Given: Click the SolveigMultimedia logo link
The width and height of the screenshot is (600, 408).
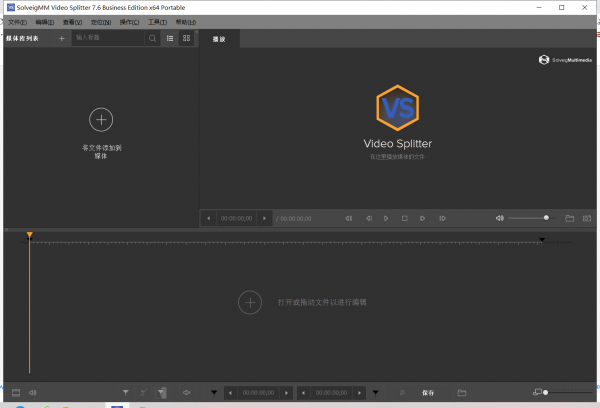Looking at the screenshot, I should (565, 60).
